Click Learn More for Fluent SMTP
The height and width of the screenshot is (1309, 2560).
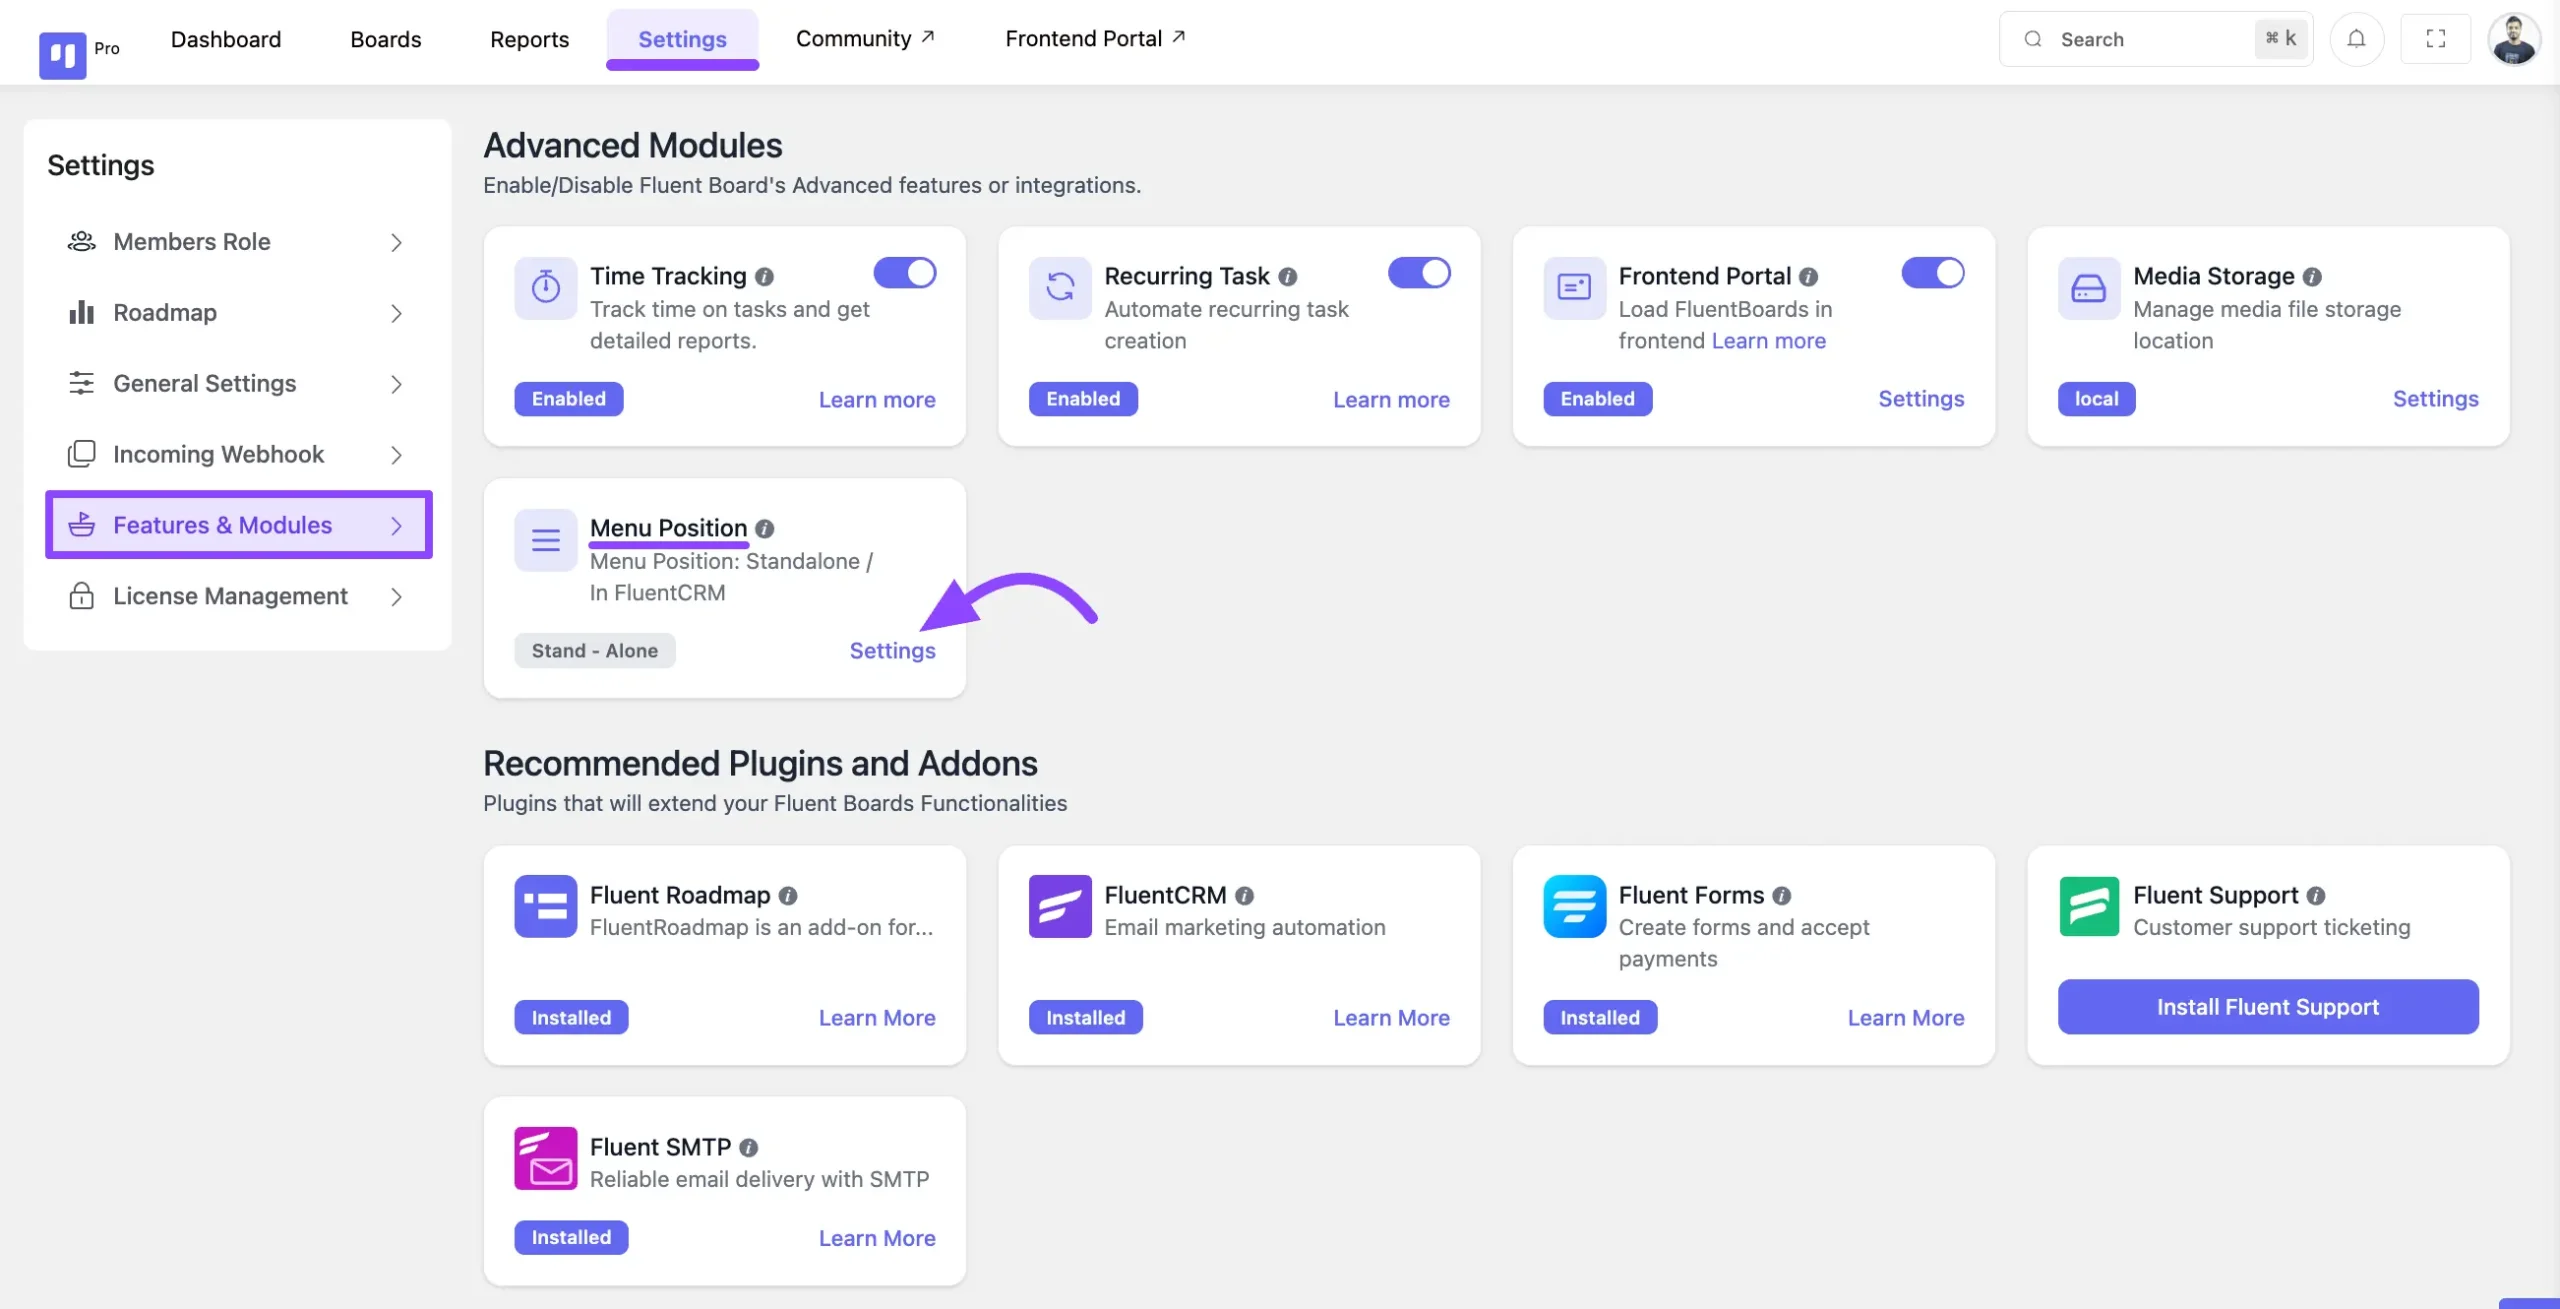877,1238
